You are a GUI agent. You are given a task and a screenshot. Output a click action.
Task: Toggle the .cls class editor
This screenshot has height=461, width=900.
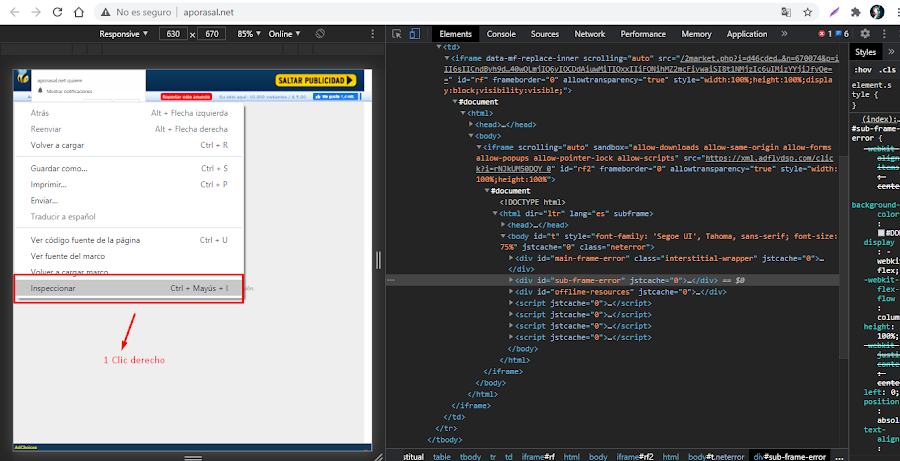888,70
